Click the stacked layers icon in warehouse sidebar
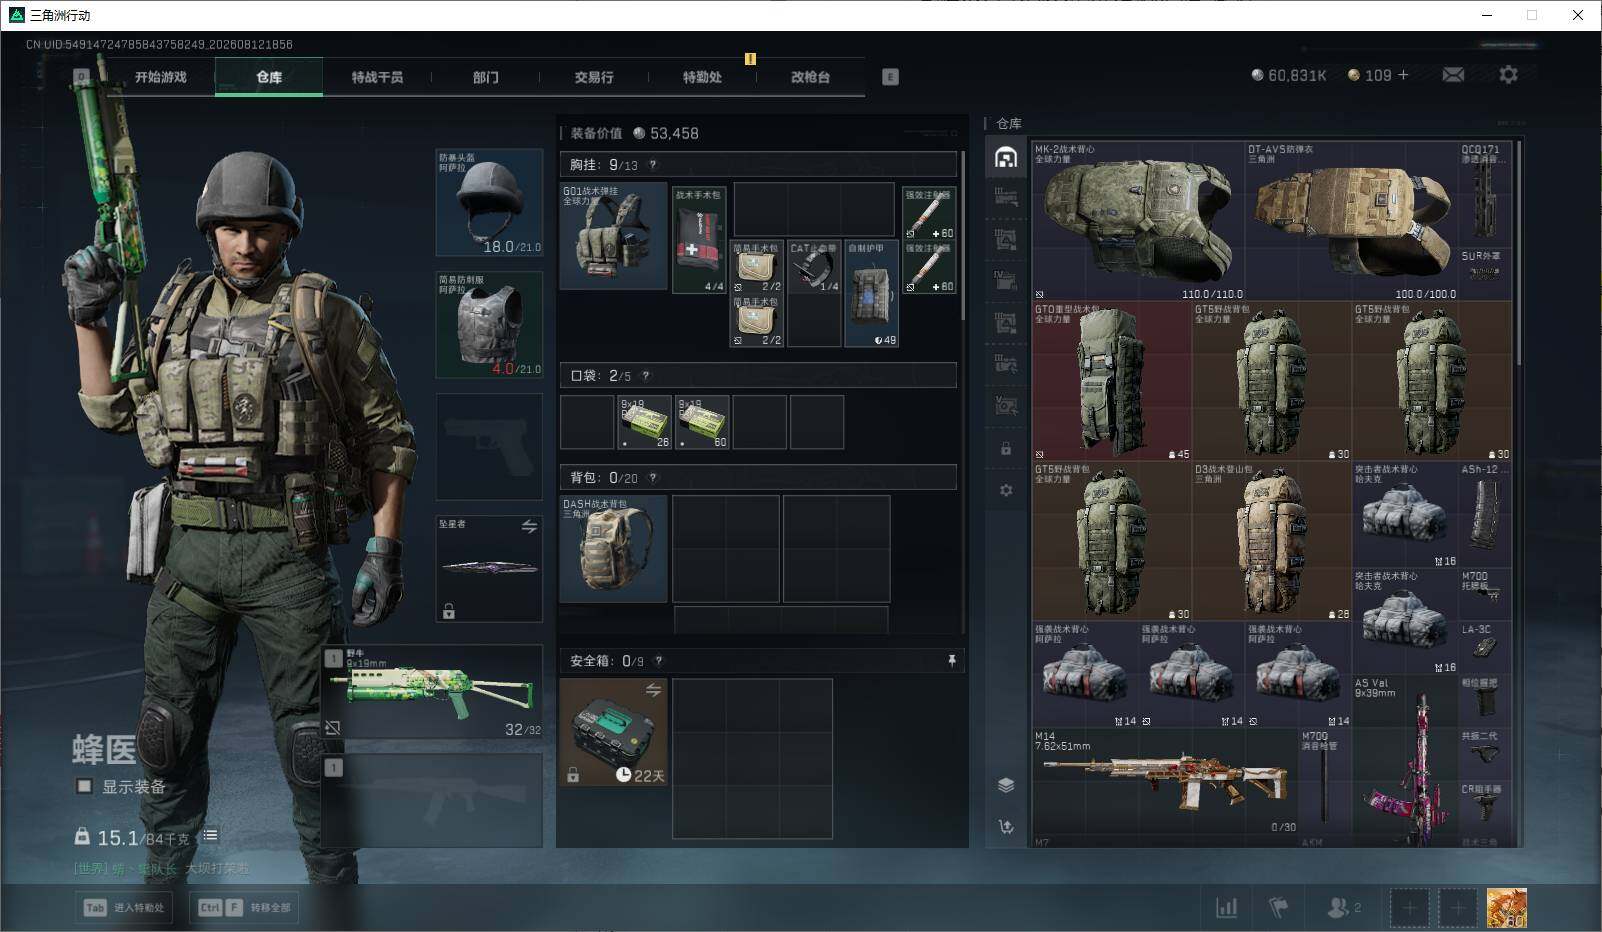Viewport: 1602px width, 932px height. click(x=1006, y=785)
